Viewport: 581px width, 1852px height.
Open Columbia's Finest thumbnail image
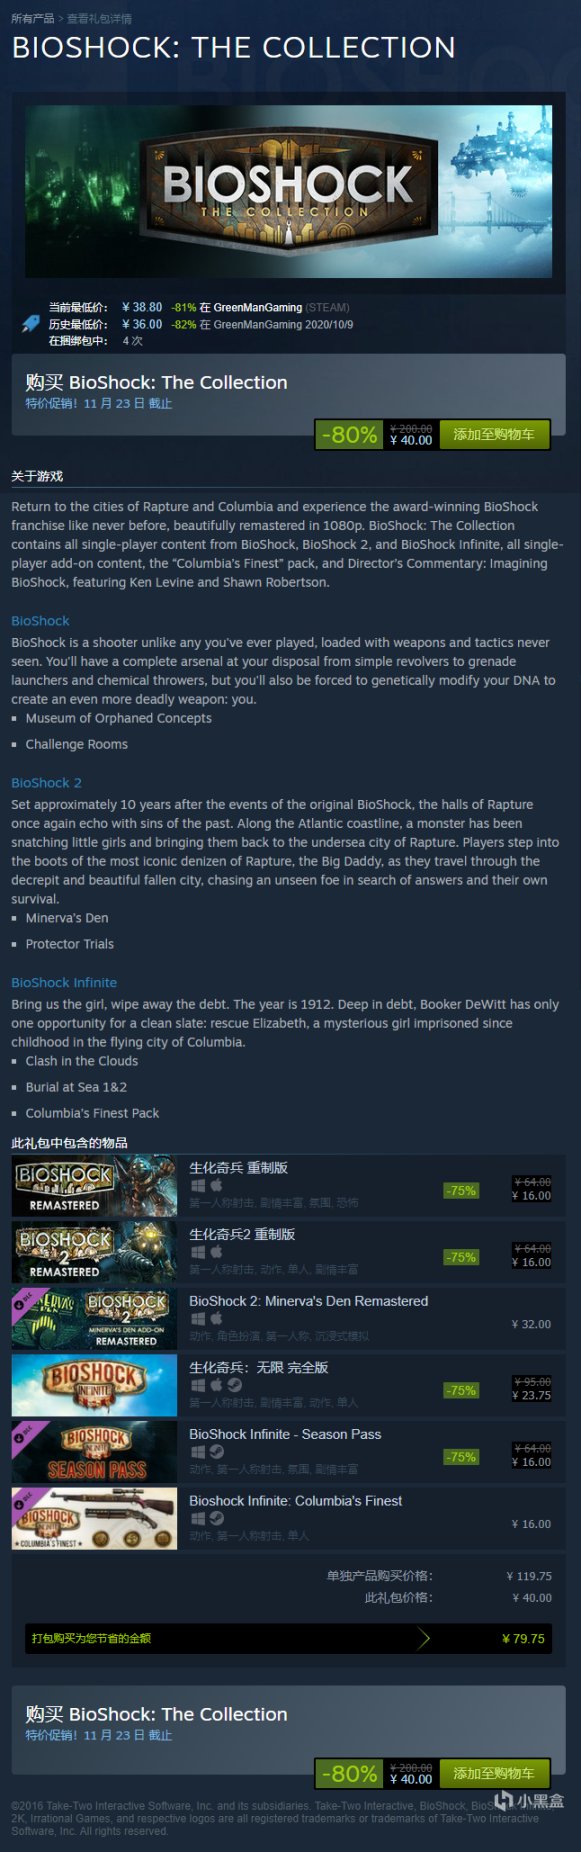(x=94, y=1519)
